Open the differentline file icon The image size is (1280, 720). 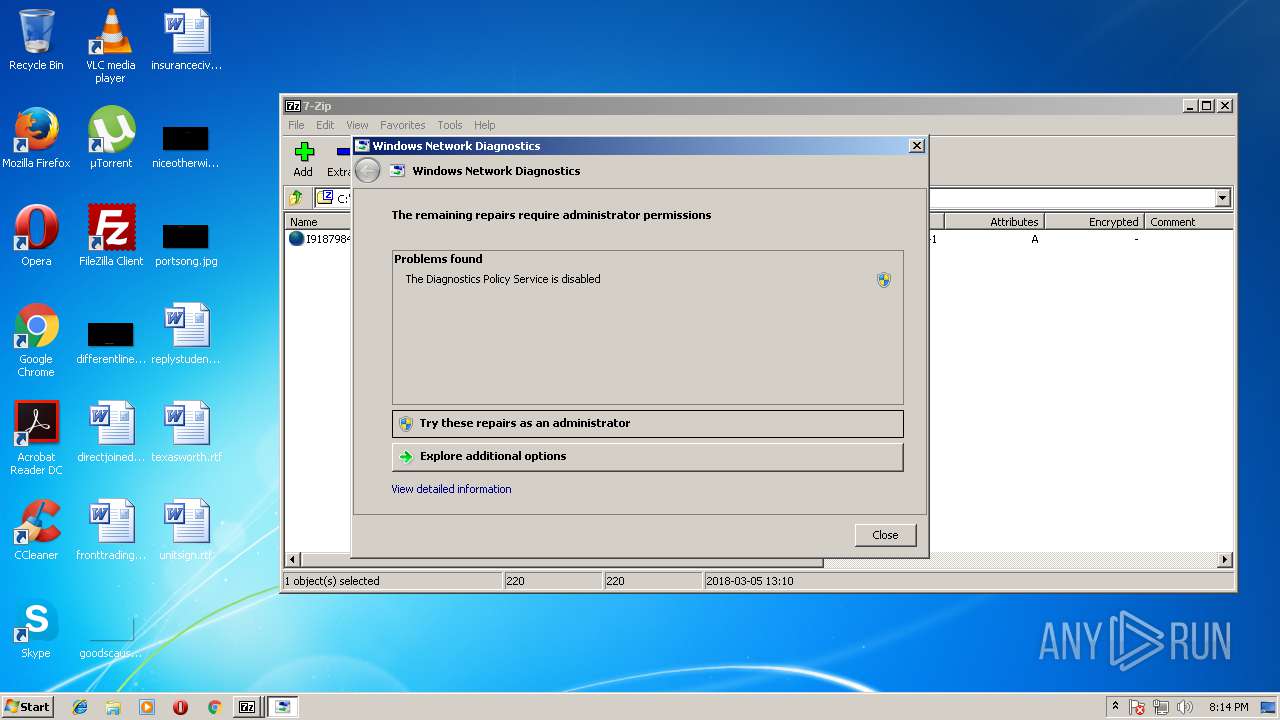coord(111,341)
